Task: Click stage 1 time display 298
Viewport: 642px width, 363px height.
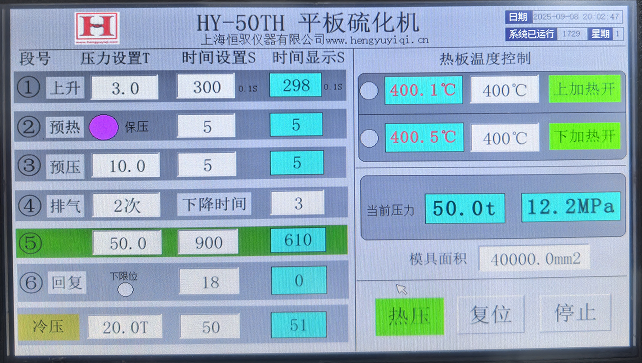Action: (x=296, y=85)
